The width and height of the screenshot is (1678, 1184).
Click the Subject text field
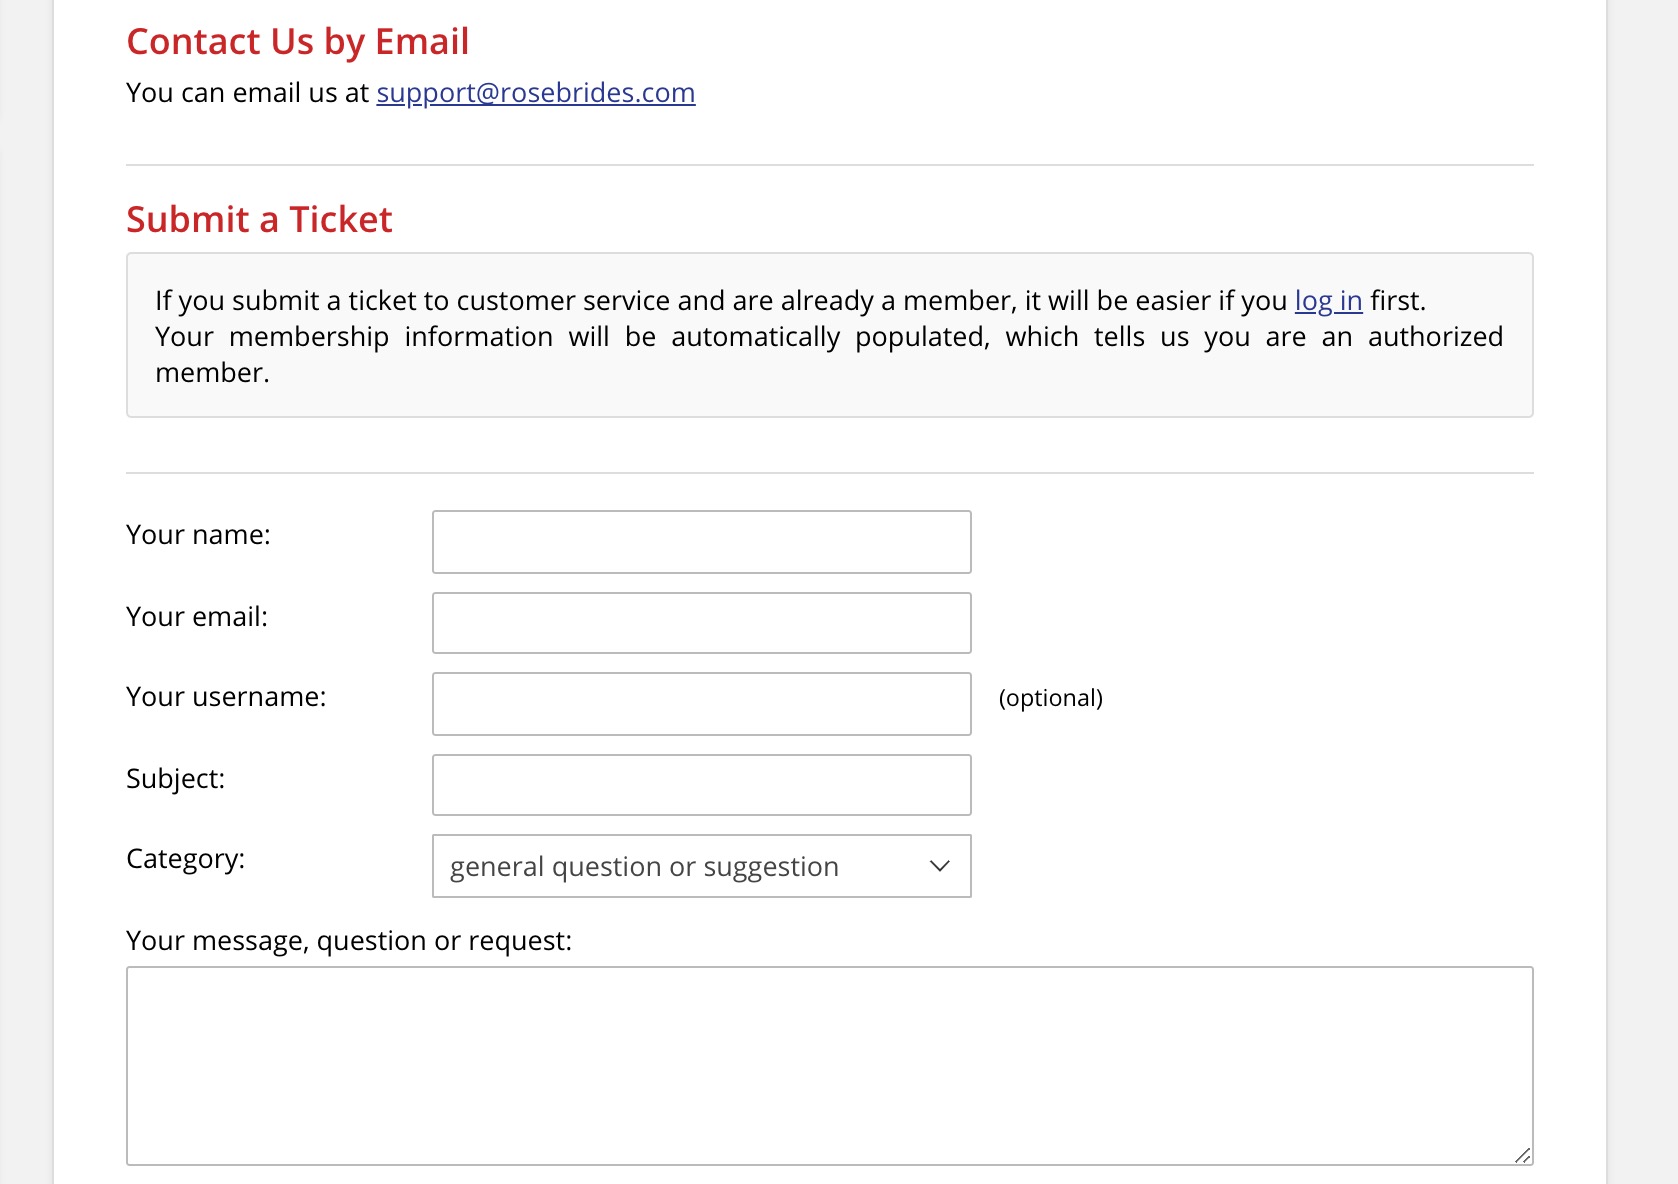[x=701, y=785]
